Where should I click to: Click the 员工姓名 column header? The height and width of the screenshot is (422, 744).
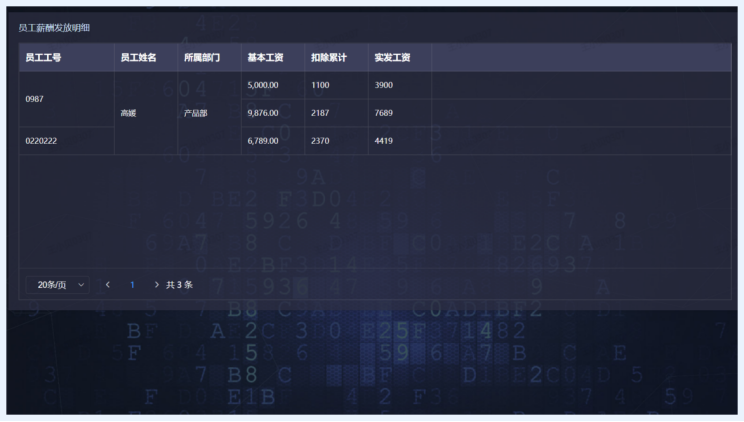[x=138, y=58]
